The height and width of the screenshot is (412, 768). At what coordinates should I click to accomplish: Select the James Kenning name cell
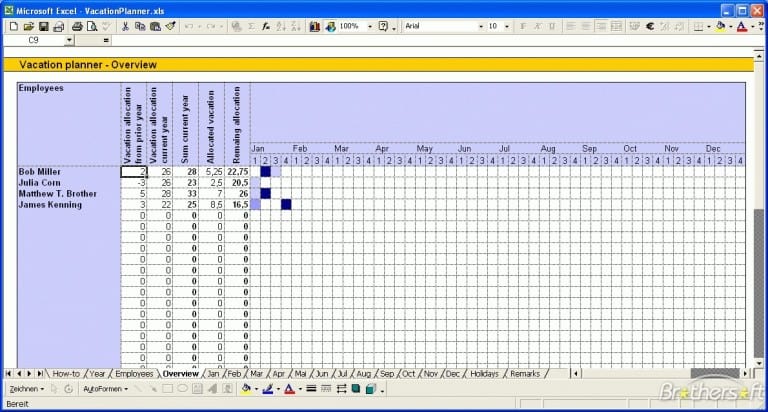tap(69, 205)
